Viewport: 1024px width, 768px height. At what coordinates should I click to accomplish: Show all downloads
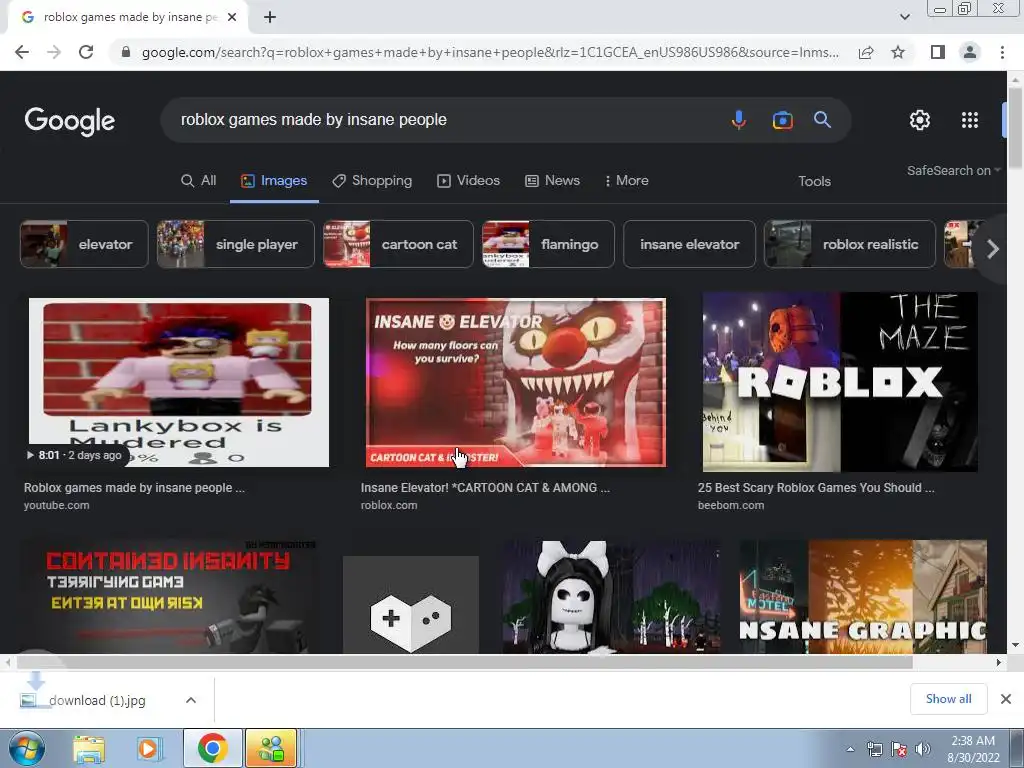[x=948, y=699]
